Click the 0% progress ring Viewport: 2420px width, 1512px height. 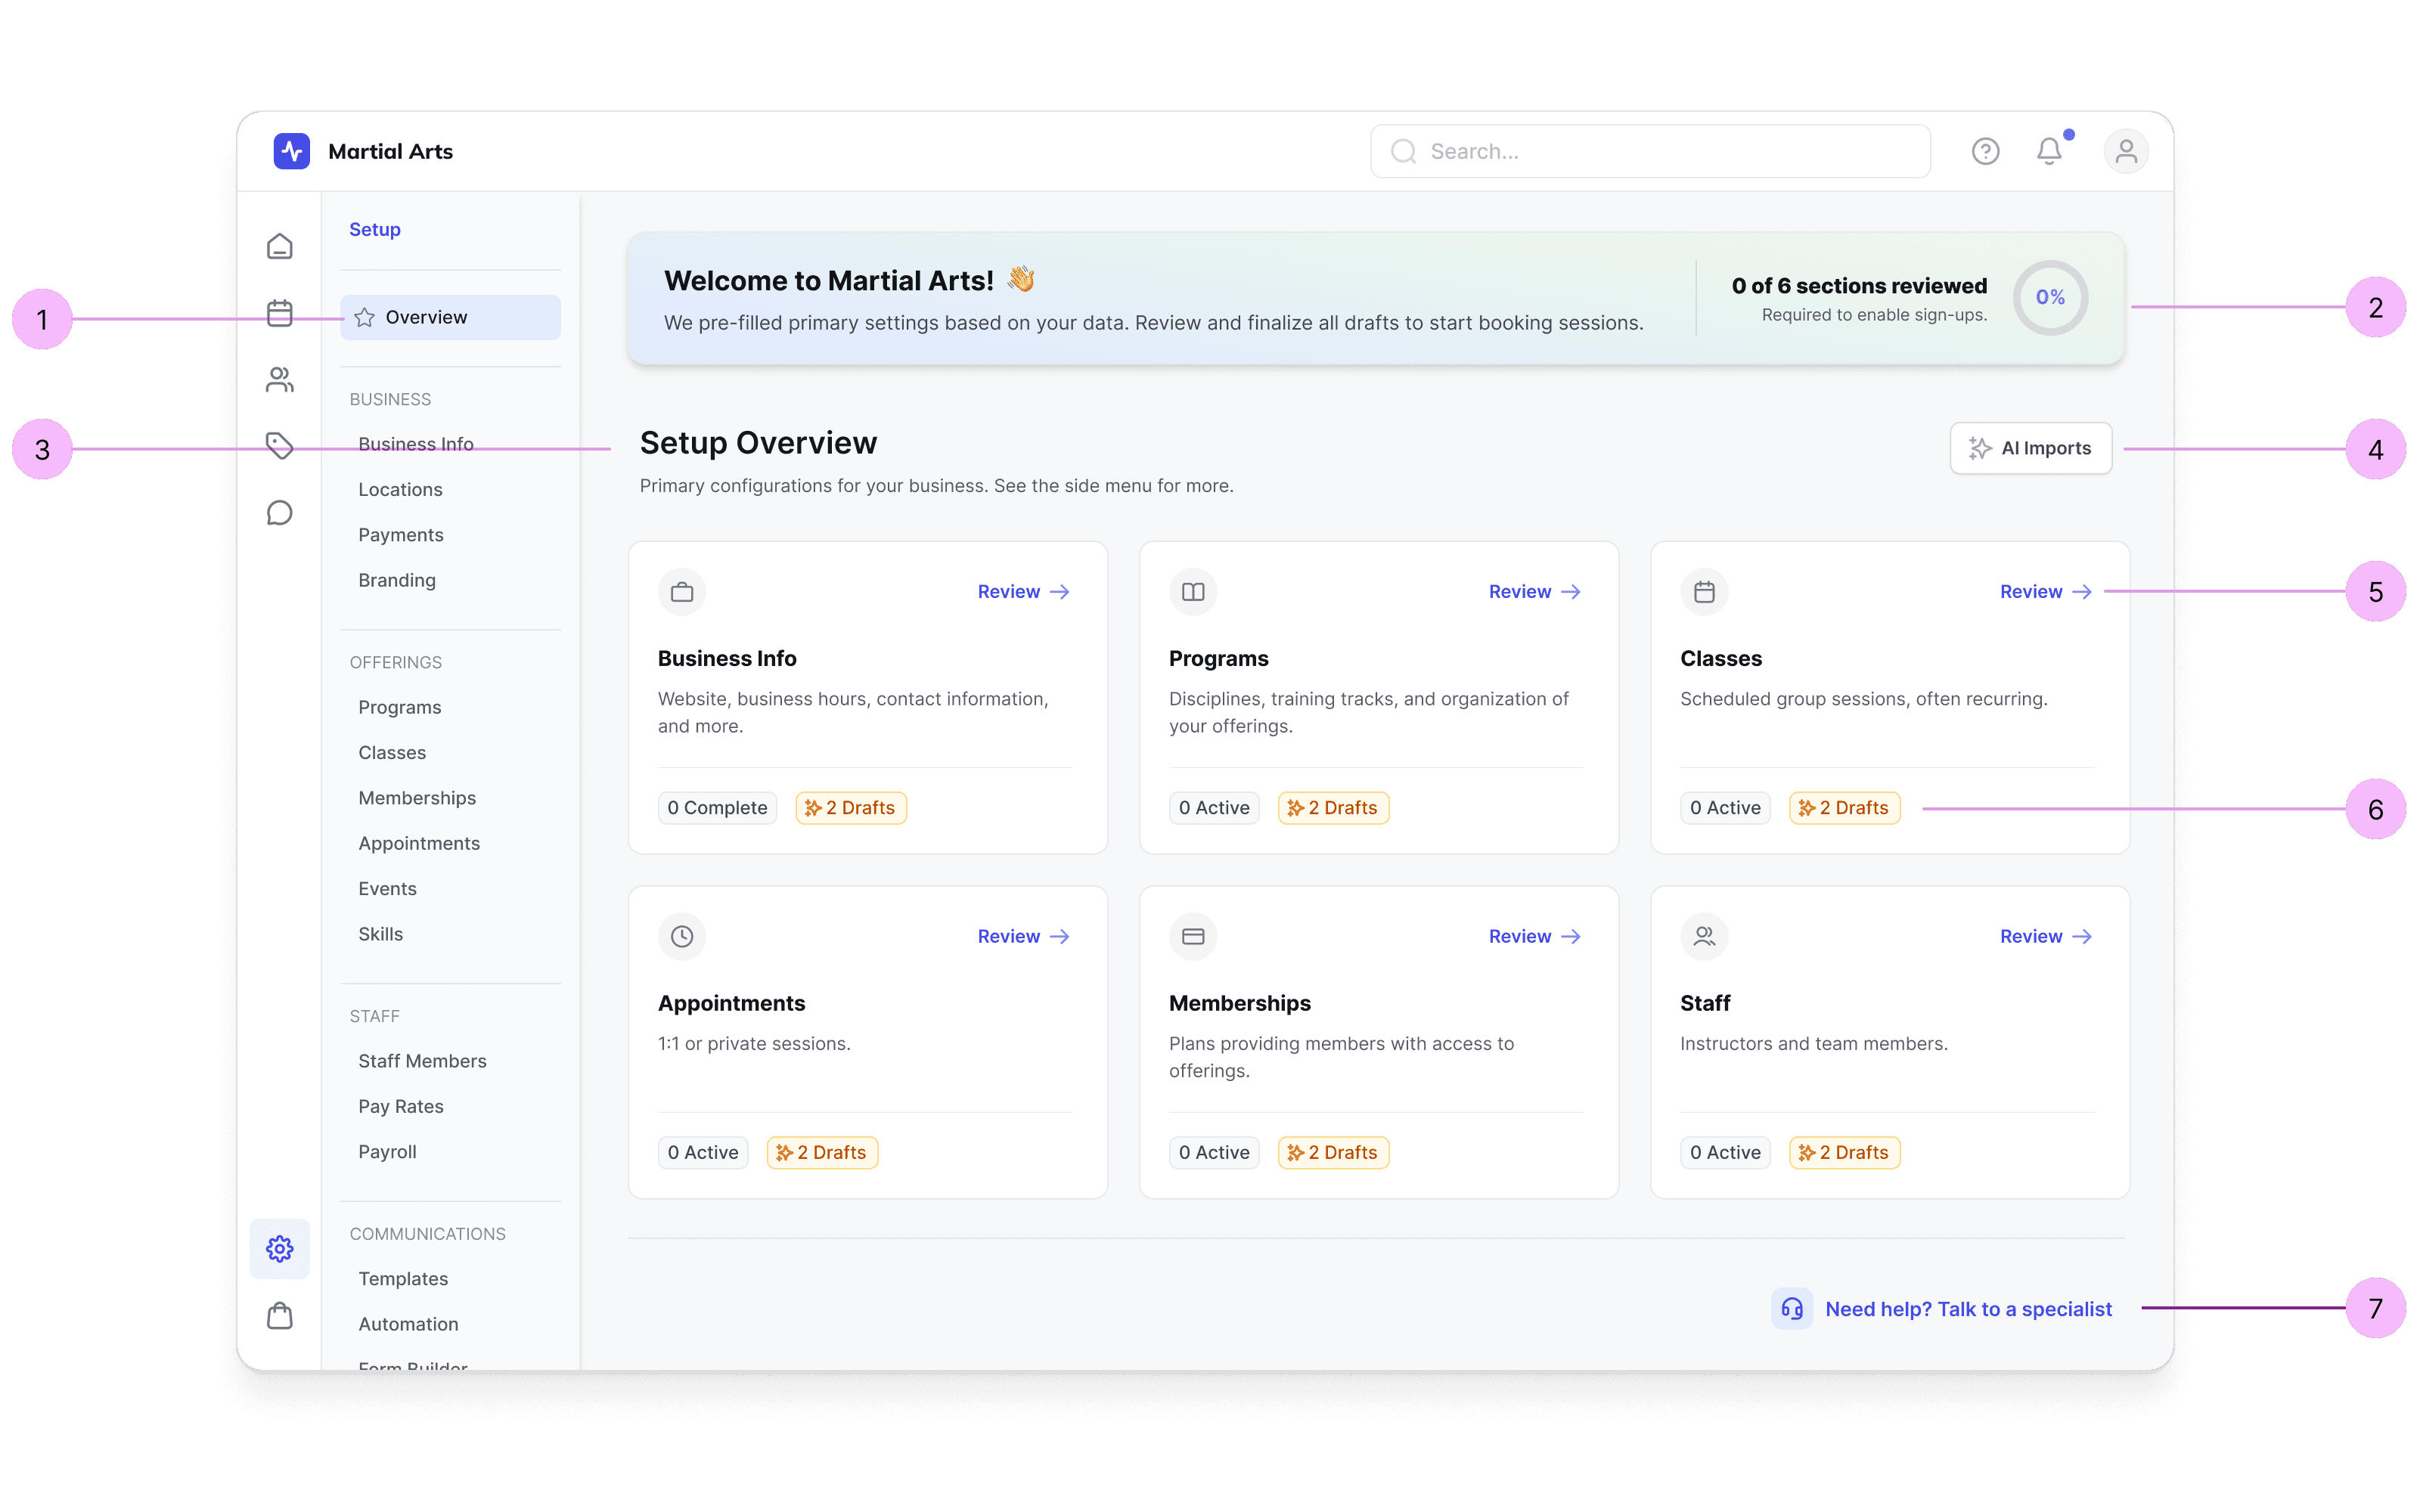coord(2050,298)
